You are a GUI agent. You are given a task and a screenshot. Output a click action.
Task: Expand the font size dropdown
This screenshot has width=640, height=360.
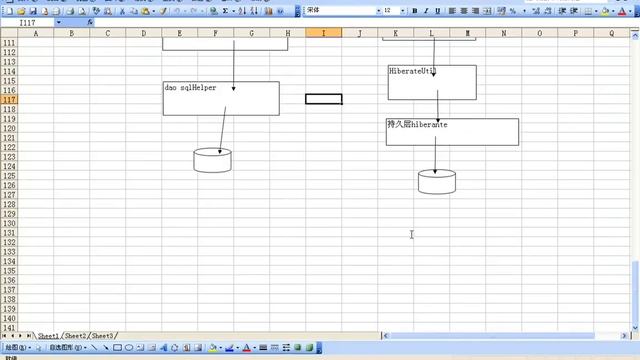[402, 11]
